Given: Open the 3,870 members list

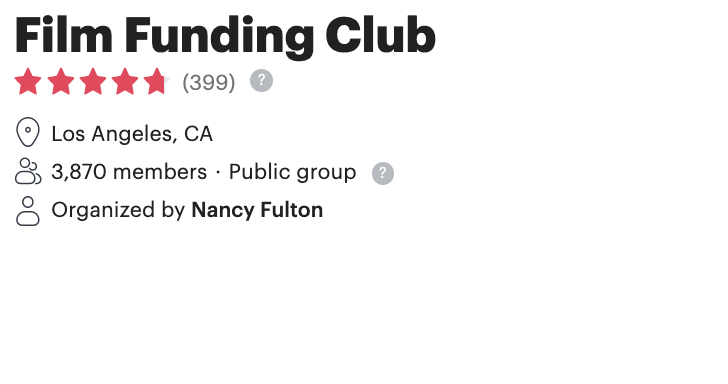Looking at the screenshot, I should [129, 172].
